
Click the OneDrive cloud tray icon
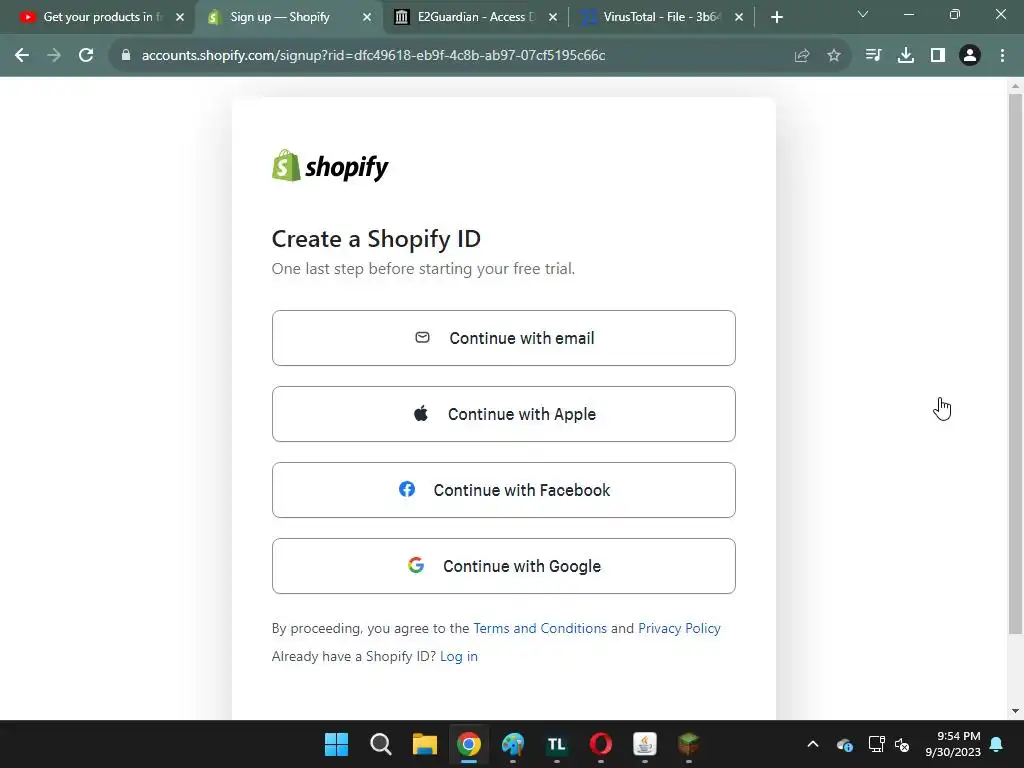click(x=844, y=744)
